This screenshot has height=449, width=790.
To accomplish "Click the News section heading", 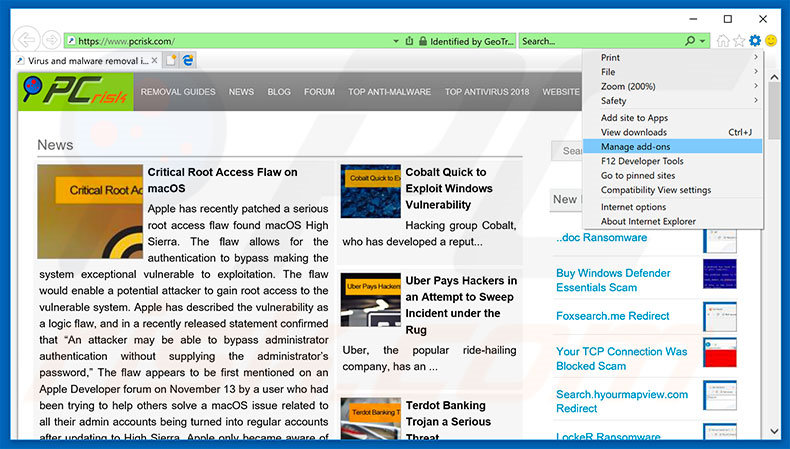I will point(55,145).
